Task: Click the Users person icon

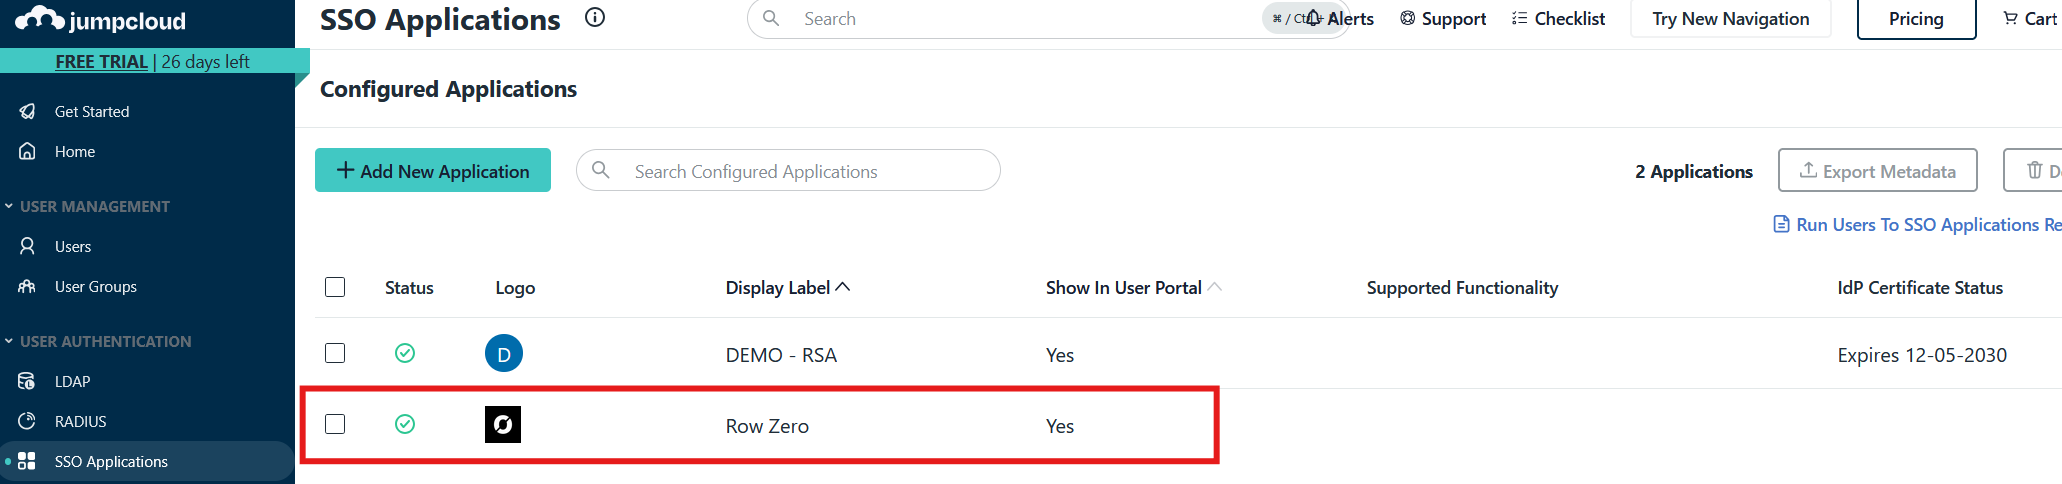Action: (x=27, y=246)
